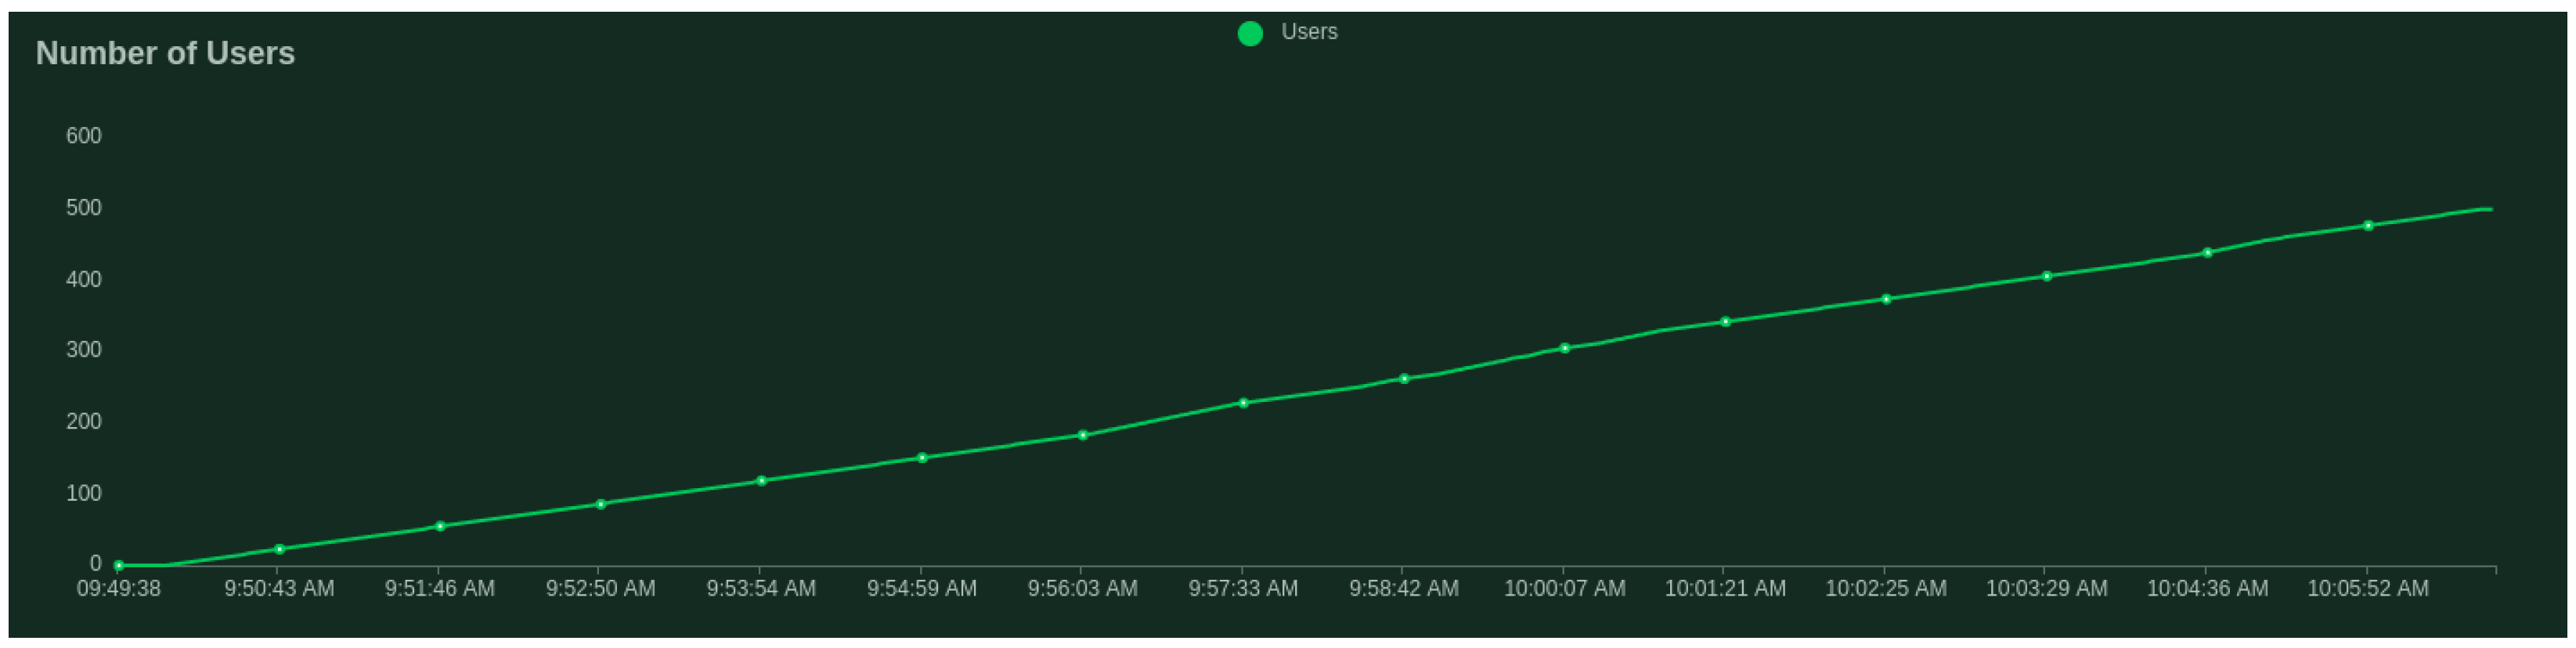Screen dimensions: 2576x648
Task: Click the 10:00:07 AM x-axis label
Action: (1565, 589)
